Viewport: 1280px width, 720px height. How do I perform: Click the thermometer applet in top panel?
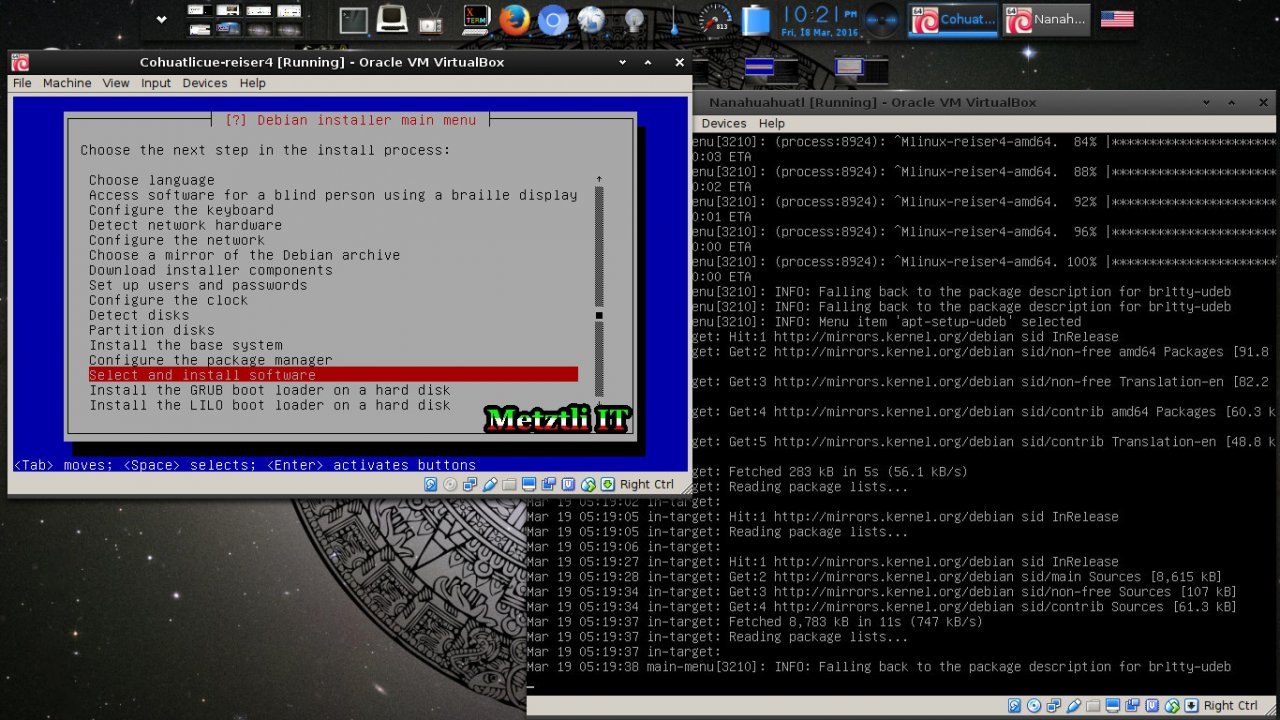pyautogui.click(x=675, y=20)
